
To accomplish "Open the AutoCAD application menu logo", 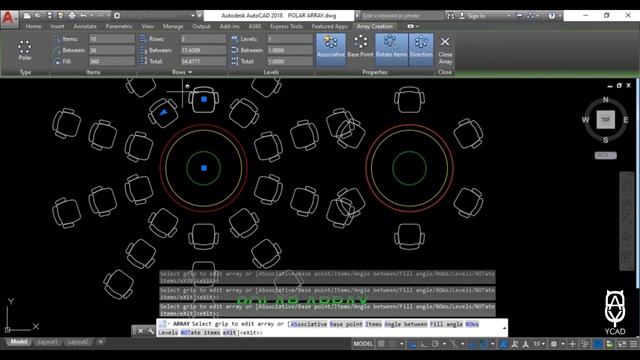I will pyautogui.click(x=9, y=18).
